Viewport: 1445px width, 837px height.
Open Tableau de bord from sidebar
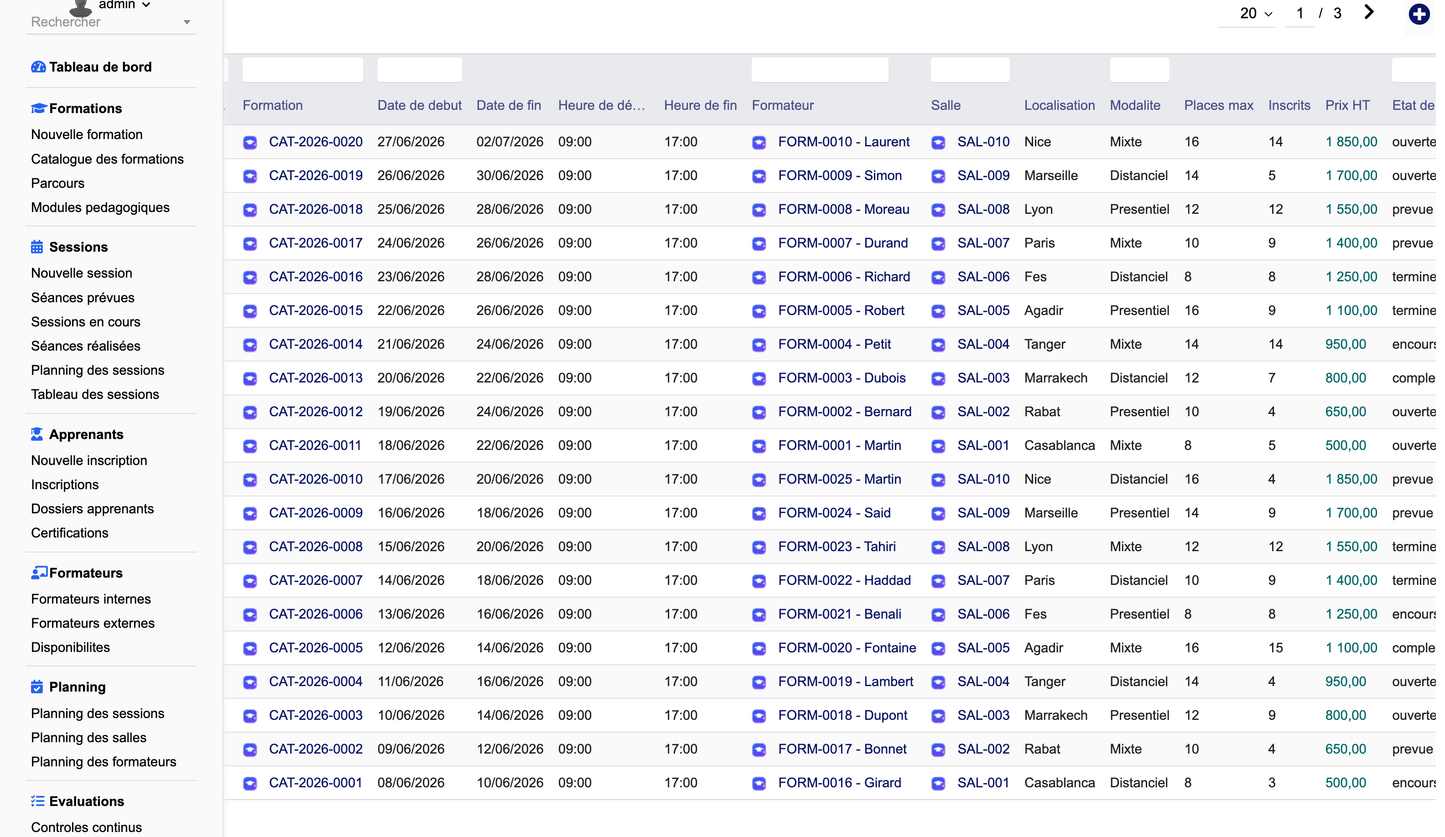pyautogui.click(x=100, y=67)
